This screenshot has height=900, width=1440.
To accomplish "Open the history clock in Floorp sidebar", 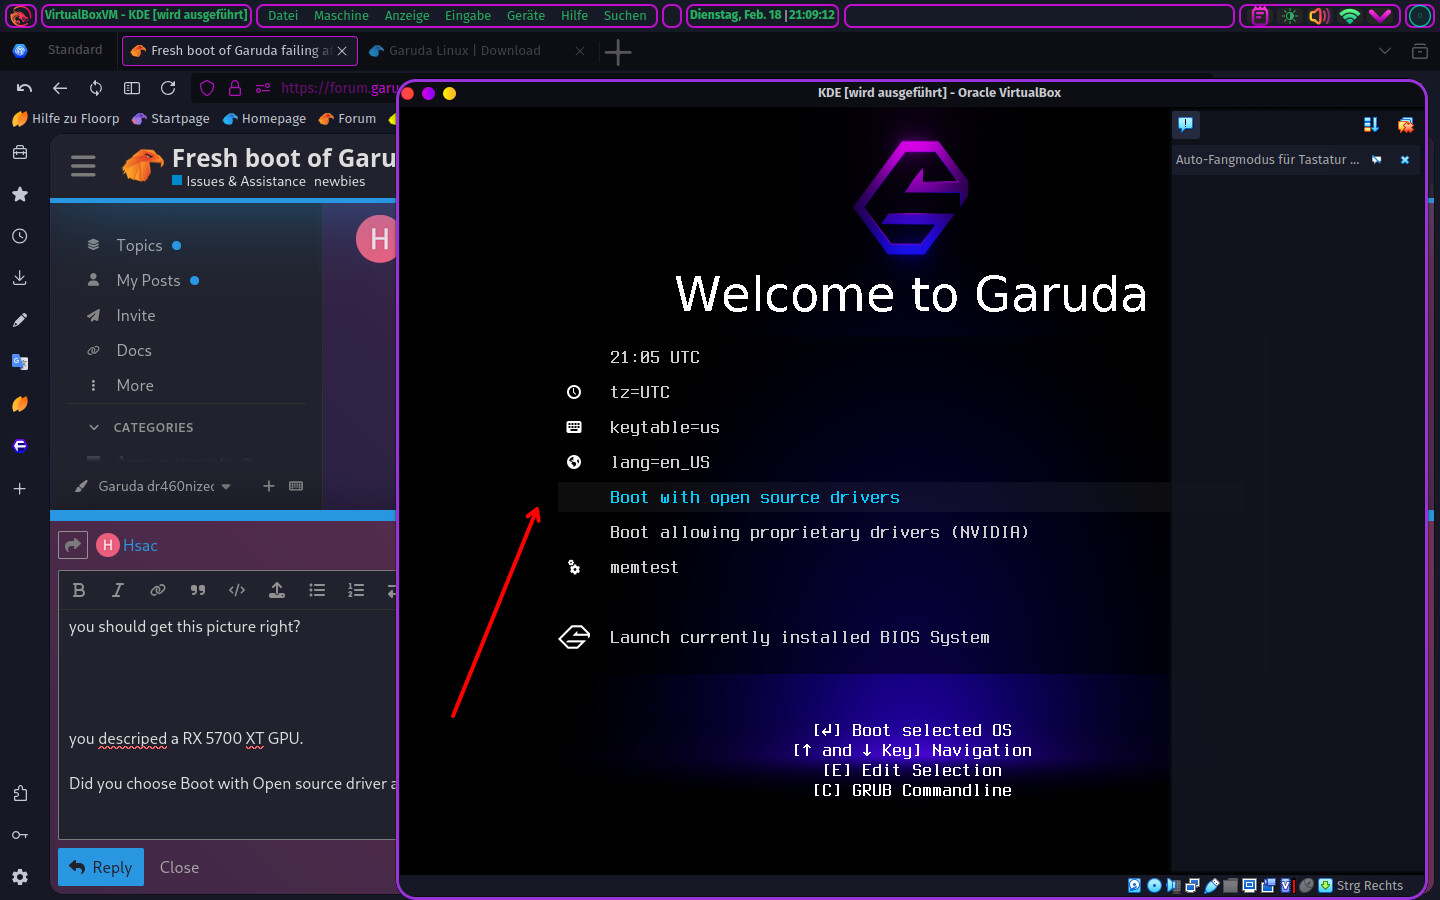I will [x=20, y=236].
